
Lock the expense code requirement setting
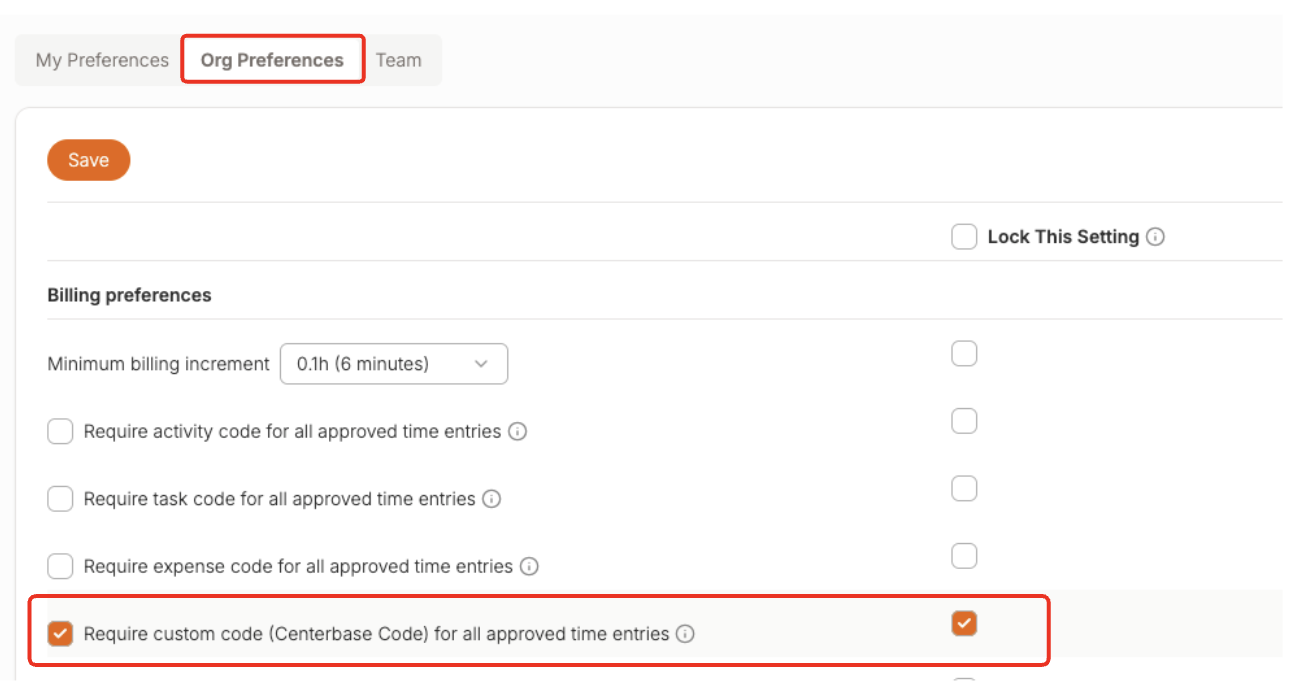[964, 555]
